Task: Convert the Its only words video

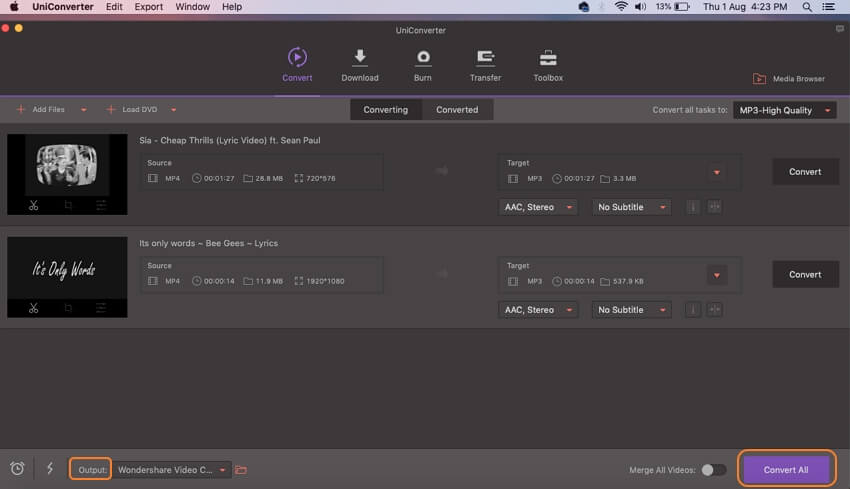Action: tap(805, 274)
